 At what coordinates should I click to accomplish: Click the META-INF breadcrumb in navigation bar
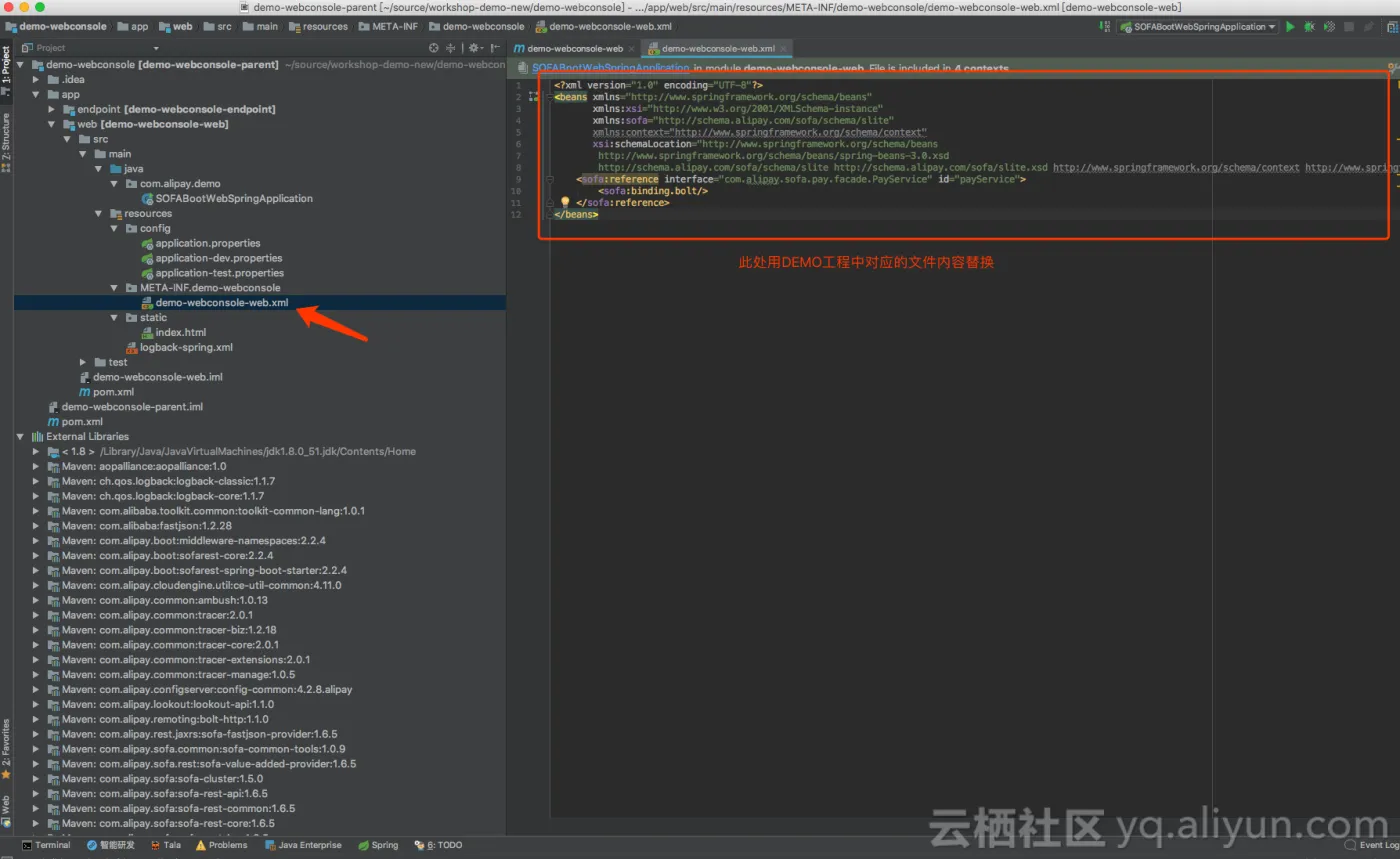(x=390, y=27)
